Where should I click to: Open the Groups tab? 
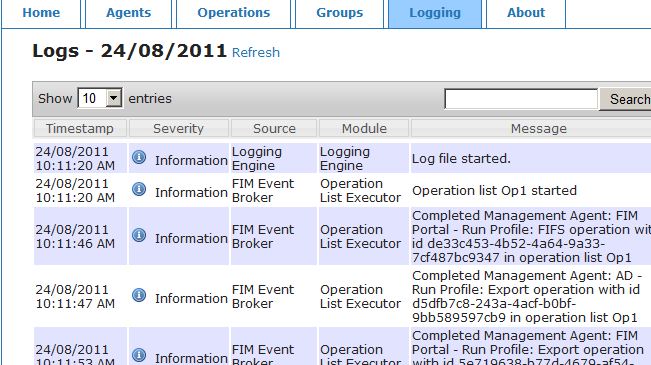coord(339,13)
